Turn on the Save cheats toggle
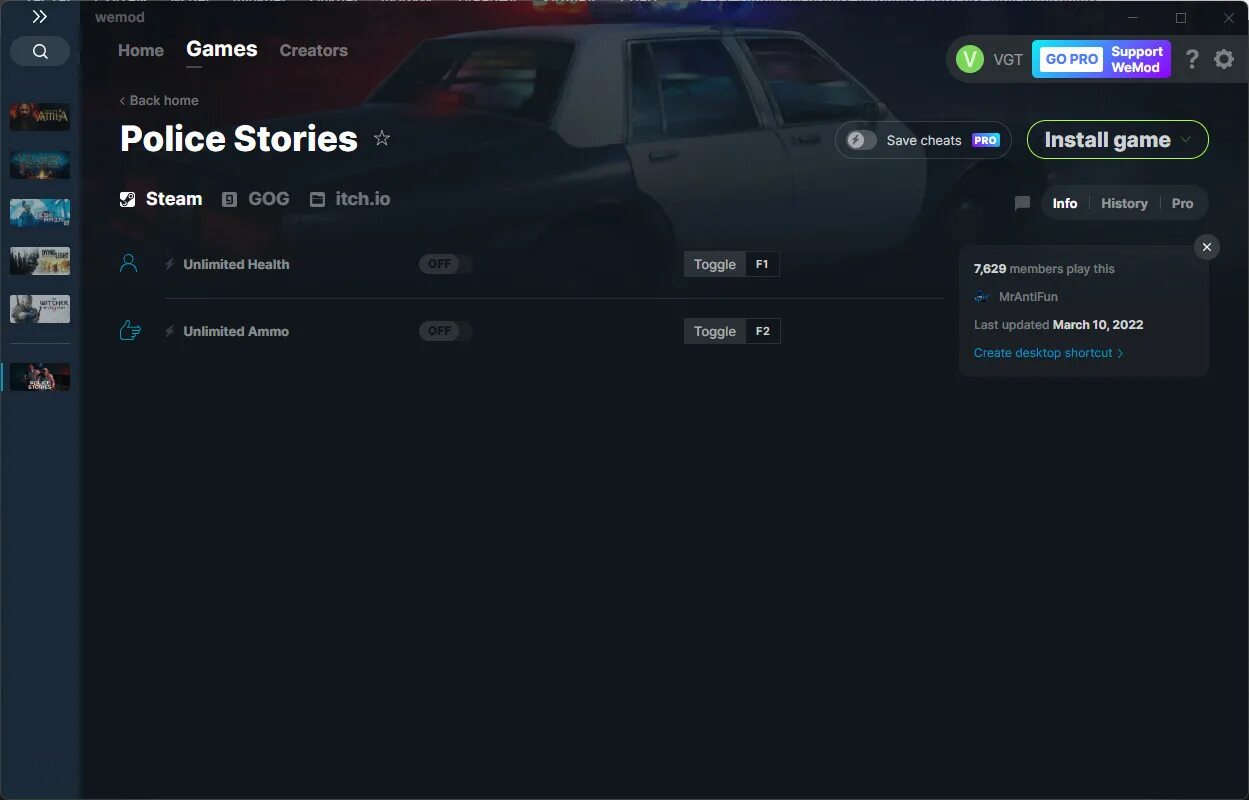This screenshot has height=800, width=1249. click(x=862, y=140)
